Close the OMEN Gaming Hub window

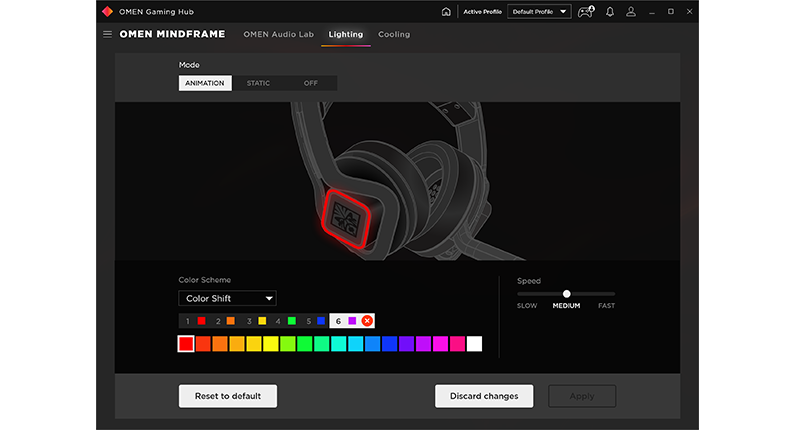click(x=690, y=12)
